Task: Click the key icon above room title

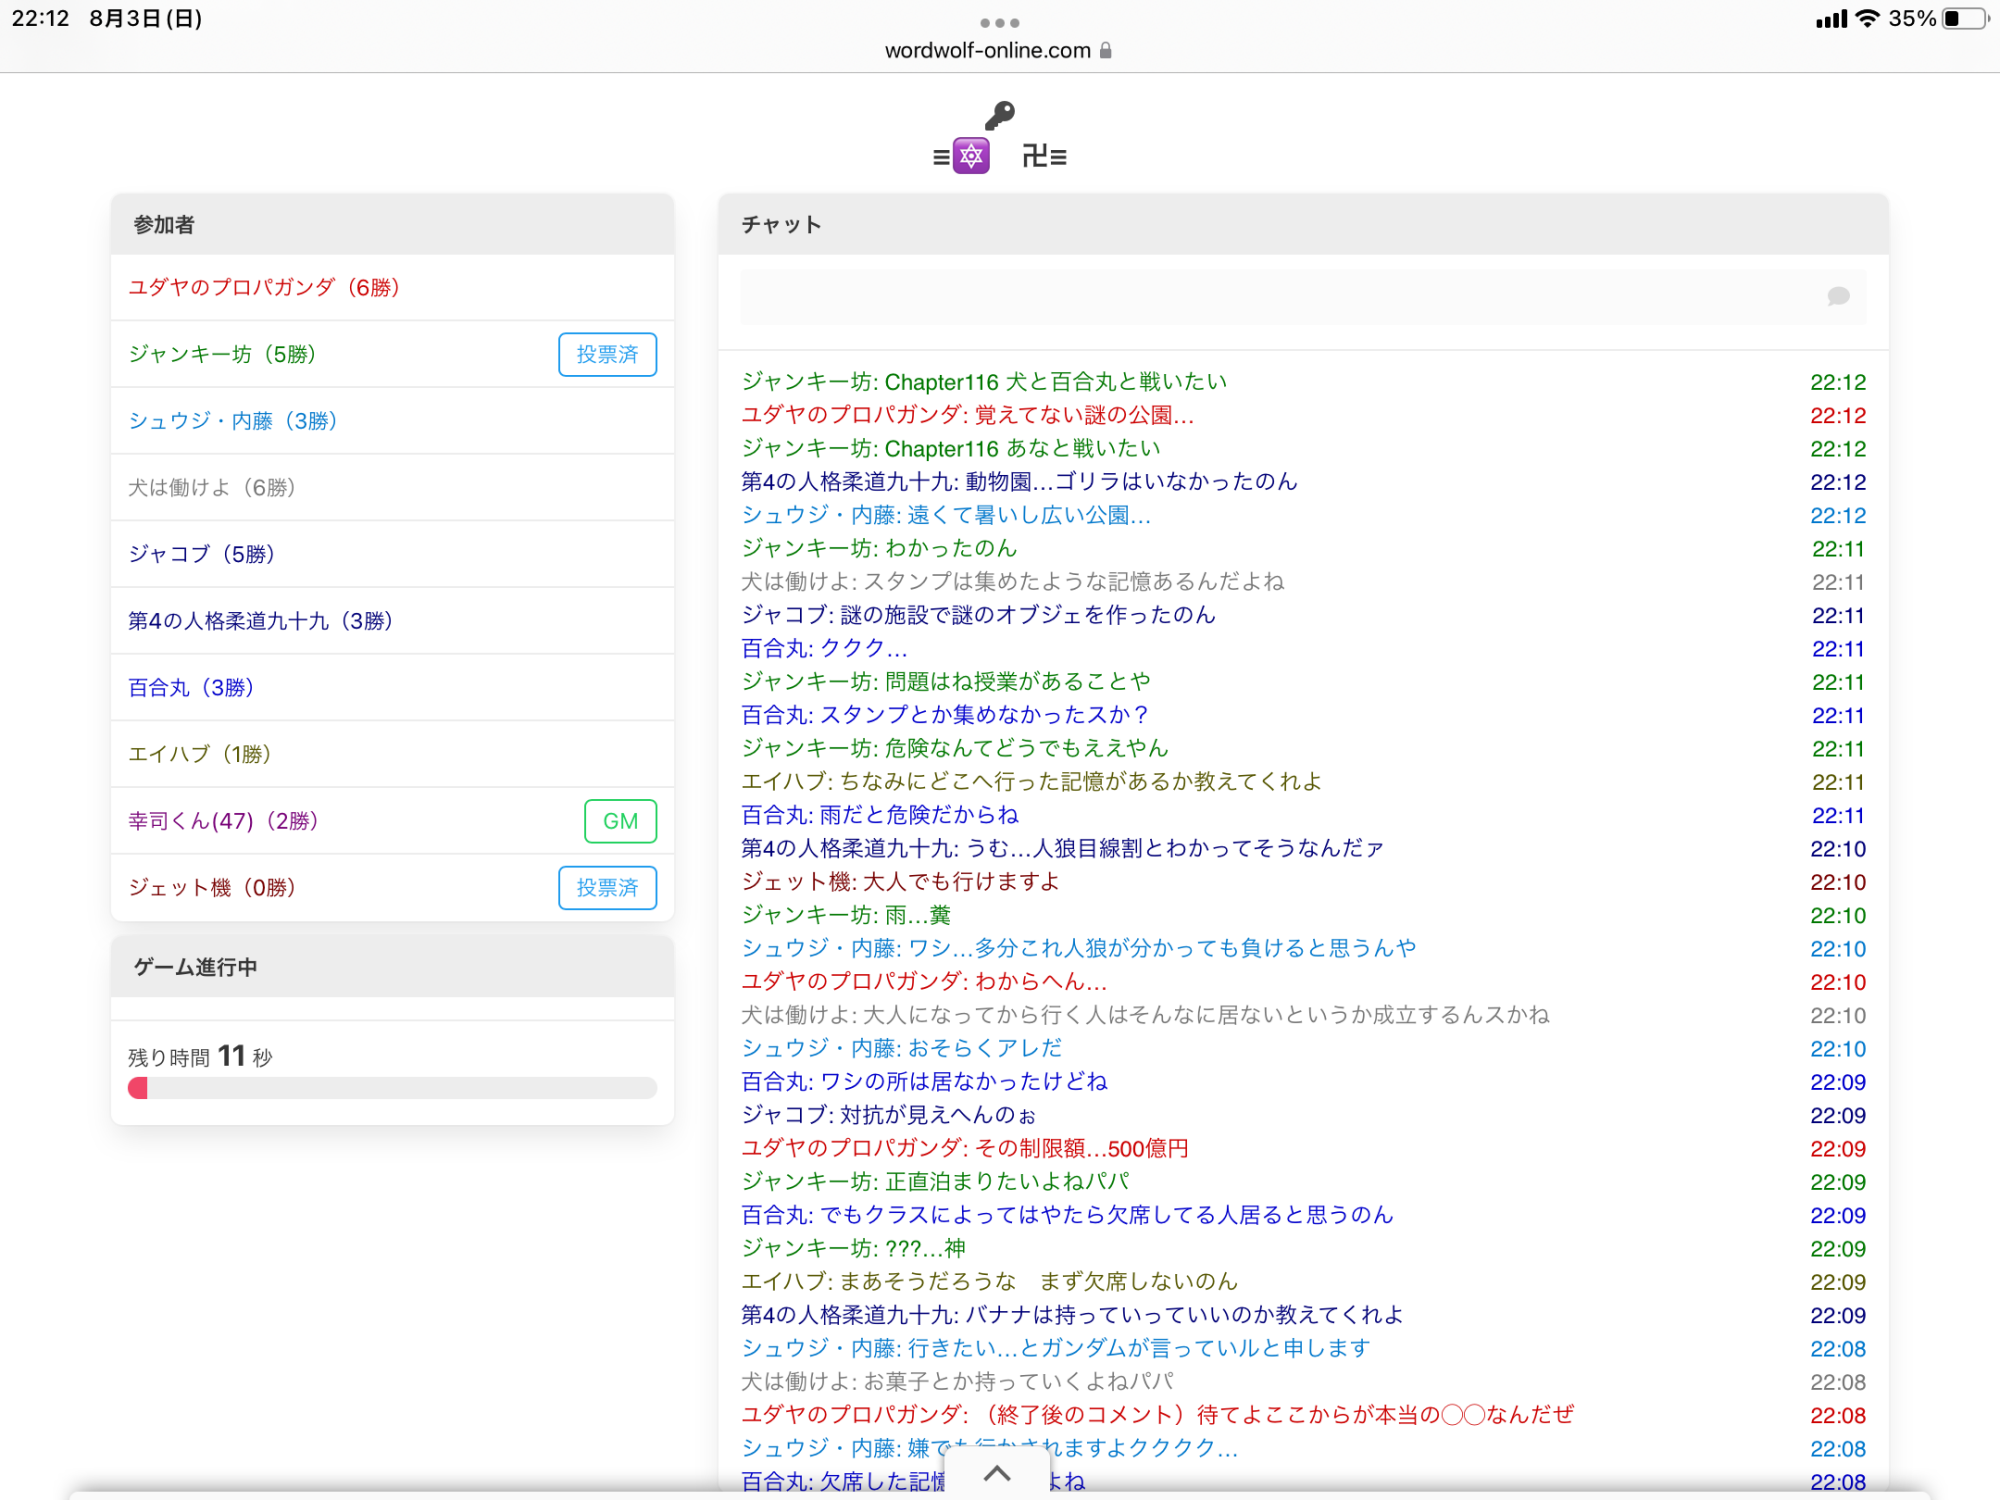Action: (x=999, y=115)
